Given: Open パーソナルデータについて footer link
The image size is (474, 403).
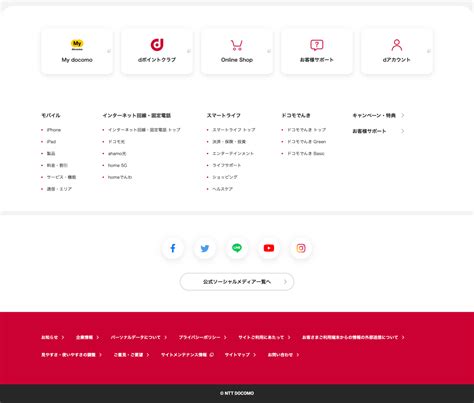Looking at the screenshot, I should (136, 337).
